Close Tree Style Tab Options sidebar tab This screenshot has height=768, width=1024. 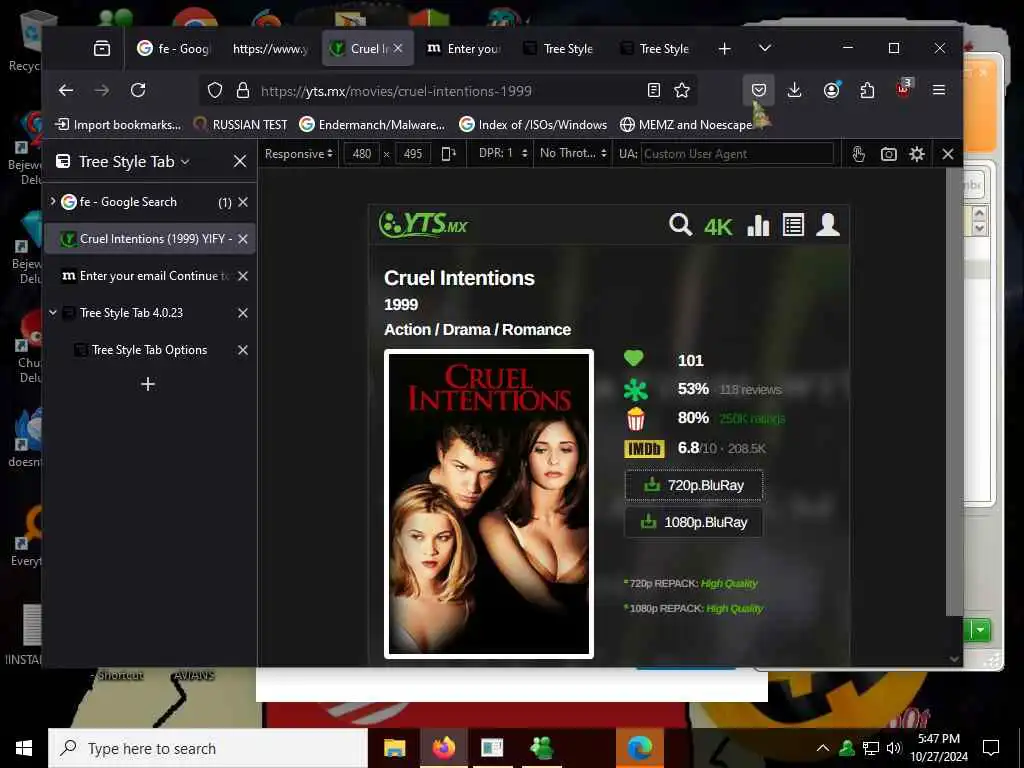point(243,350)
